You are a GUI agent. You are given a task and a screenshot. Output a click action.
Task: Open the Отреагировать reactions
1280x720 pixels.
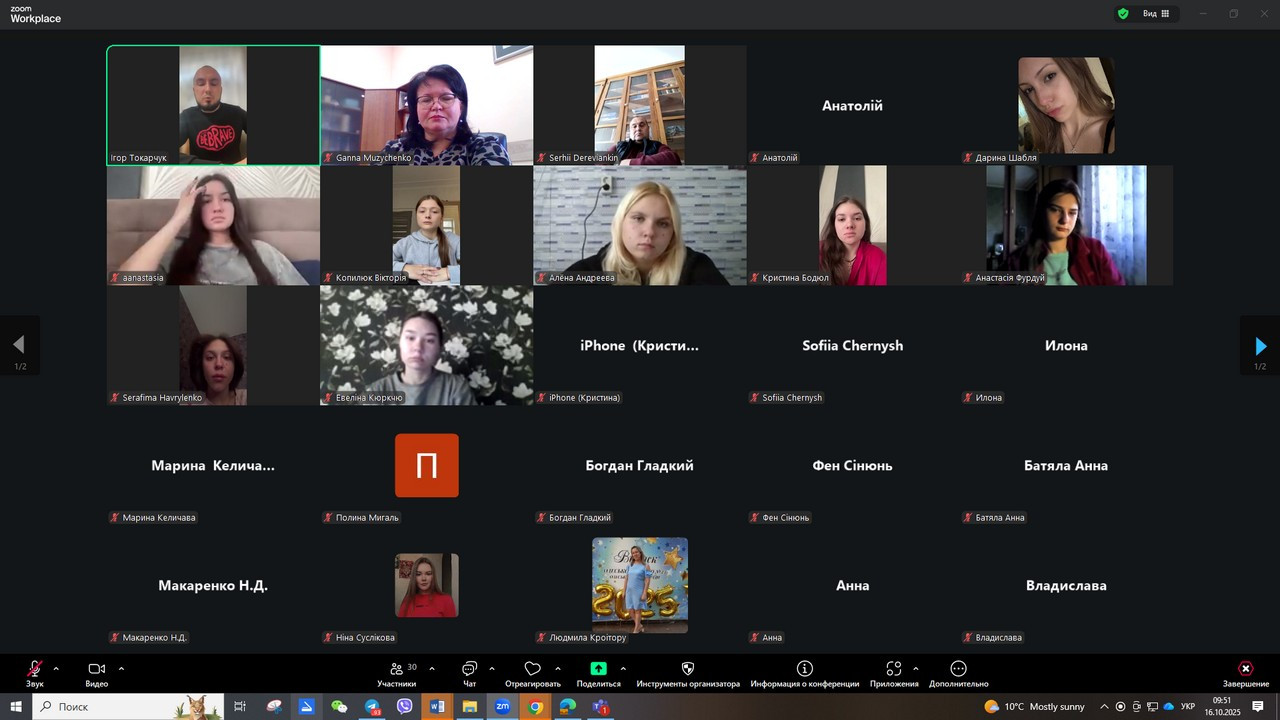pyautogui.click(x=533, y=673)
